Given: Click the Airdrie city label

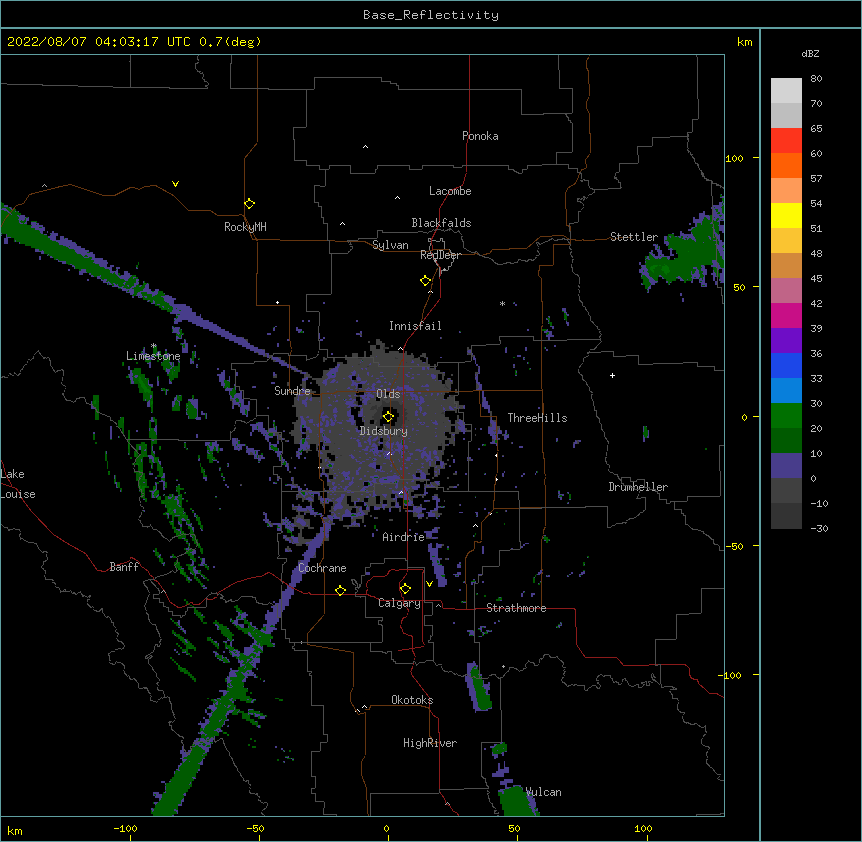Looking at the screenshot, I should pos(404,537).
